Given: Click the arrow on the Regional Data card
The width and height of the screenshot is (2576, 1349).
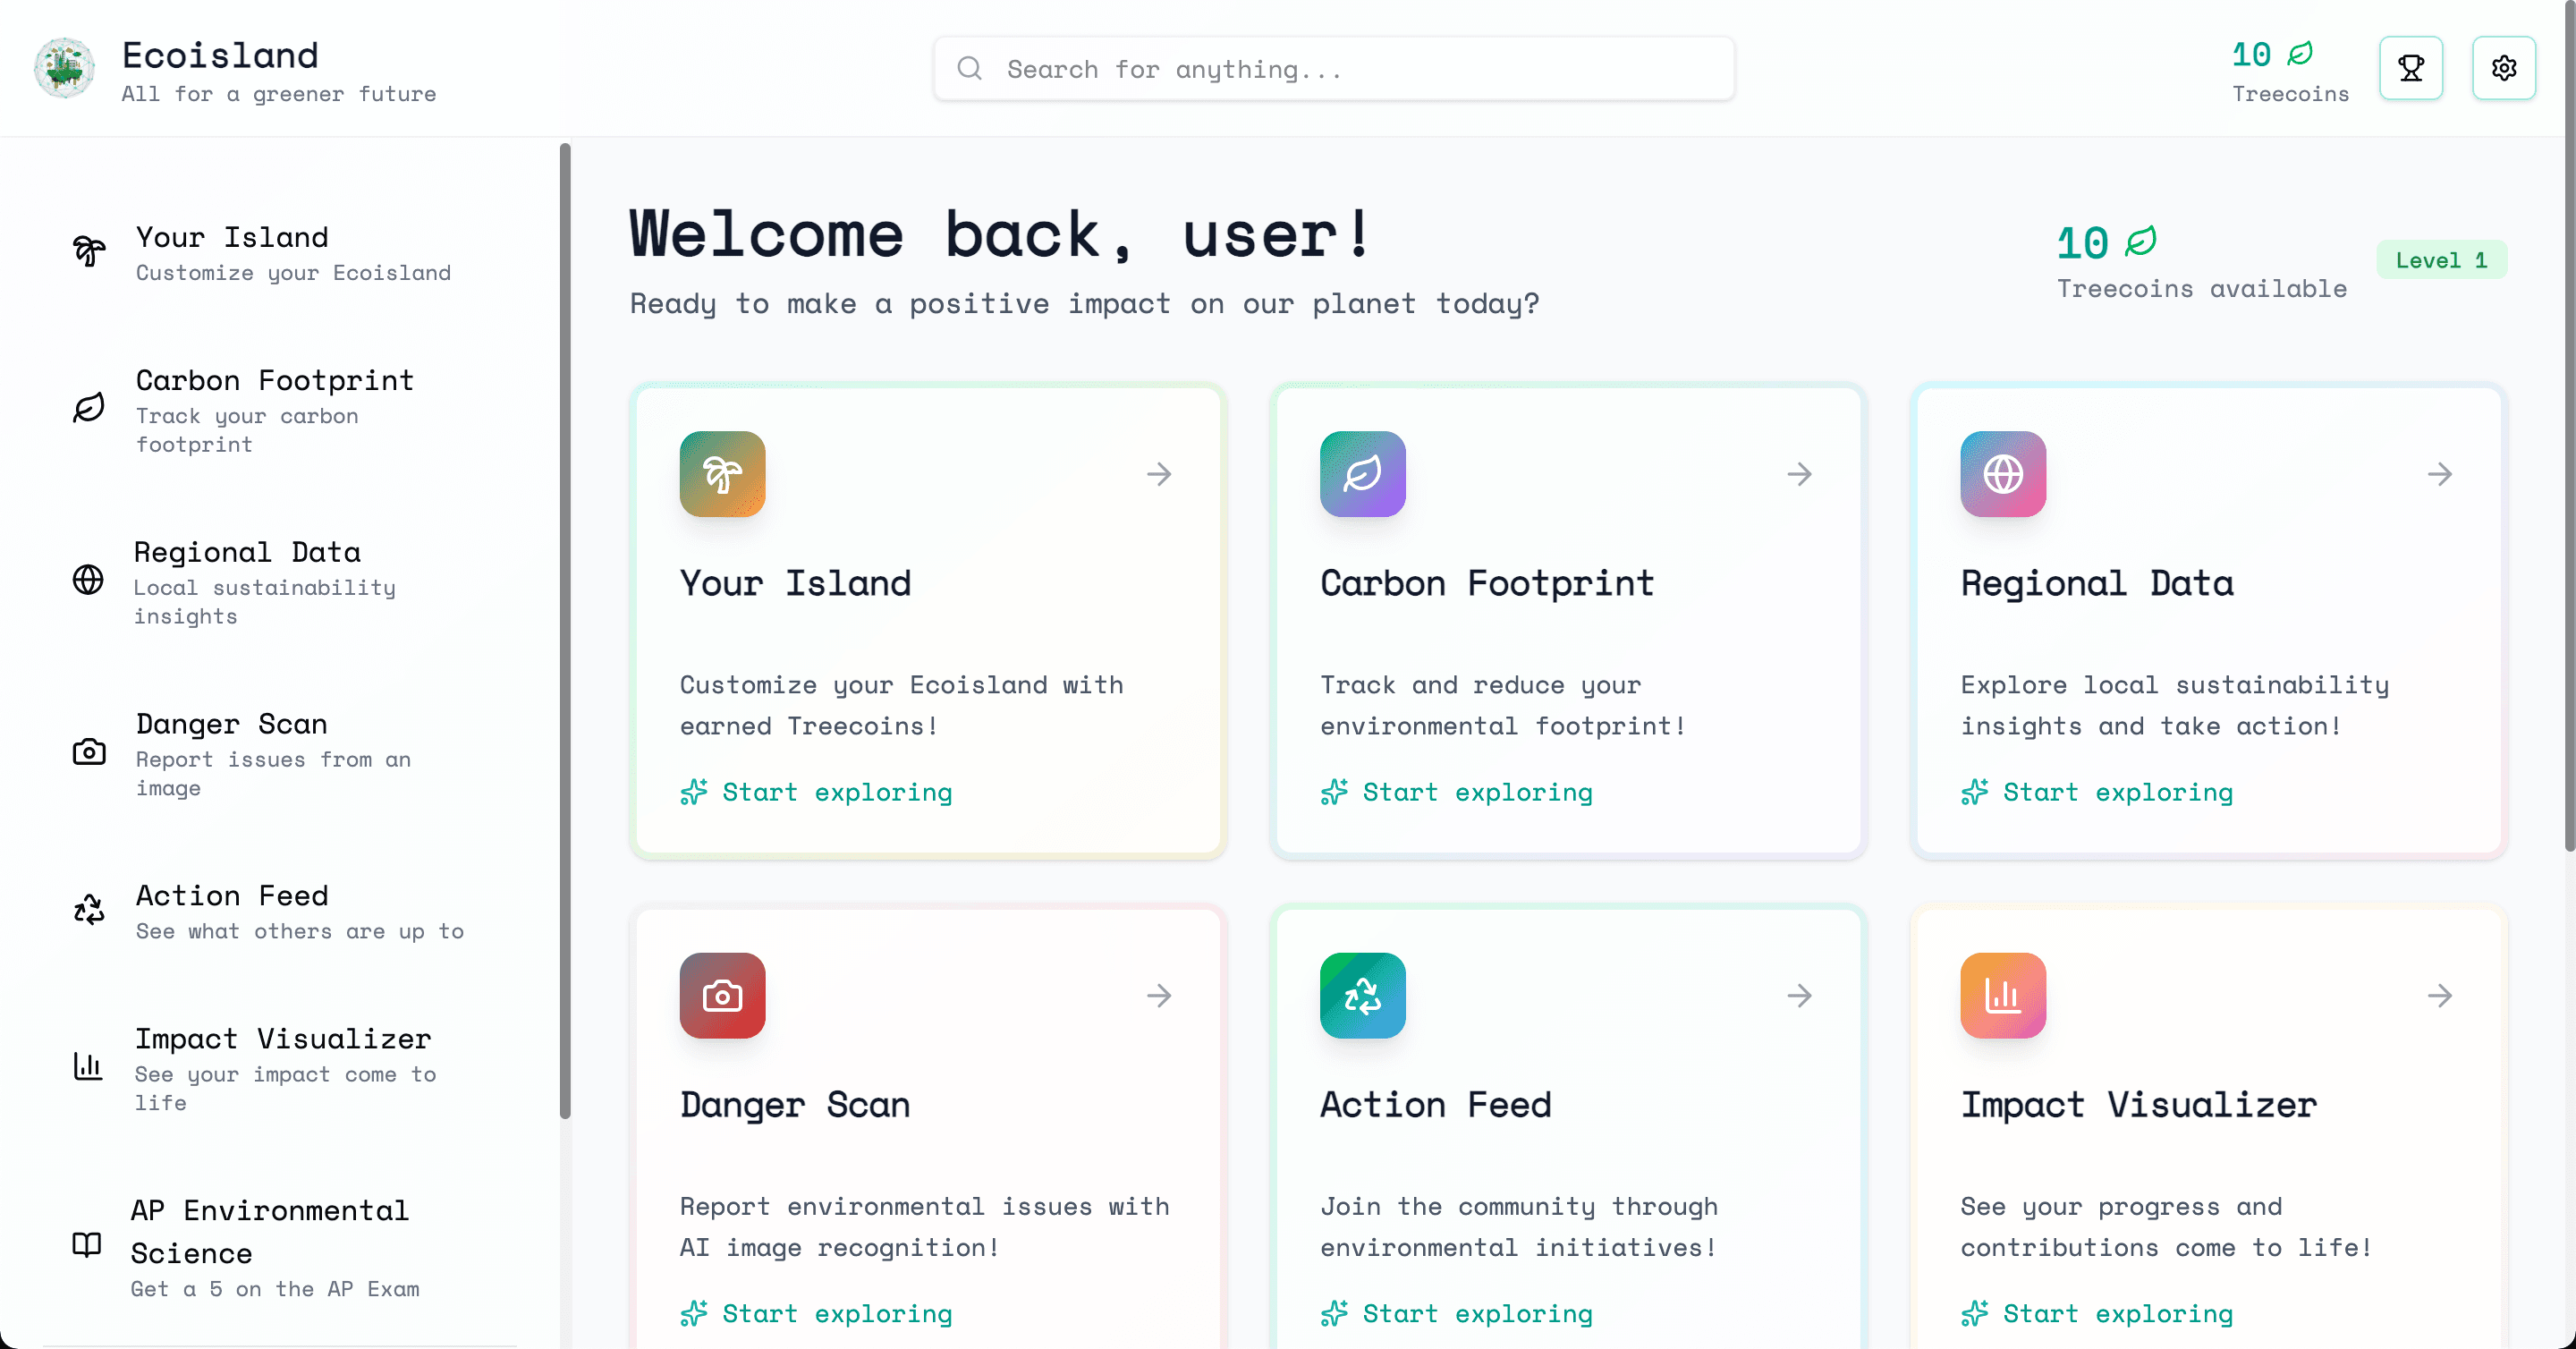Looking at the screenshot, I should 2440,474.
